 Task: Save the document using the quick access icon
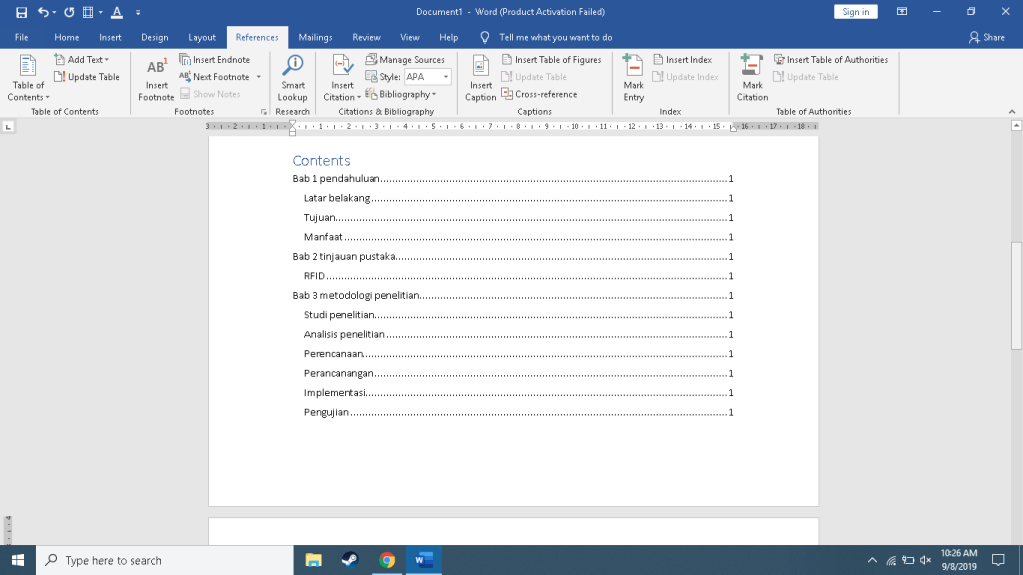coord(21,12)
